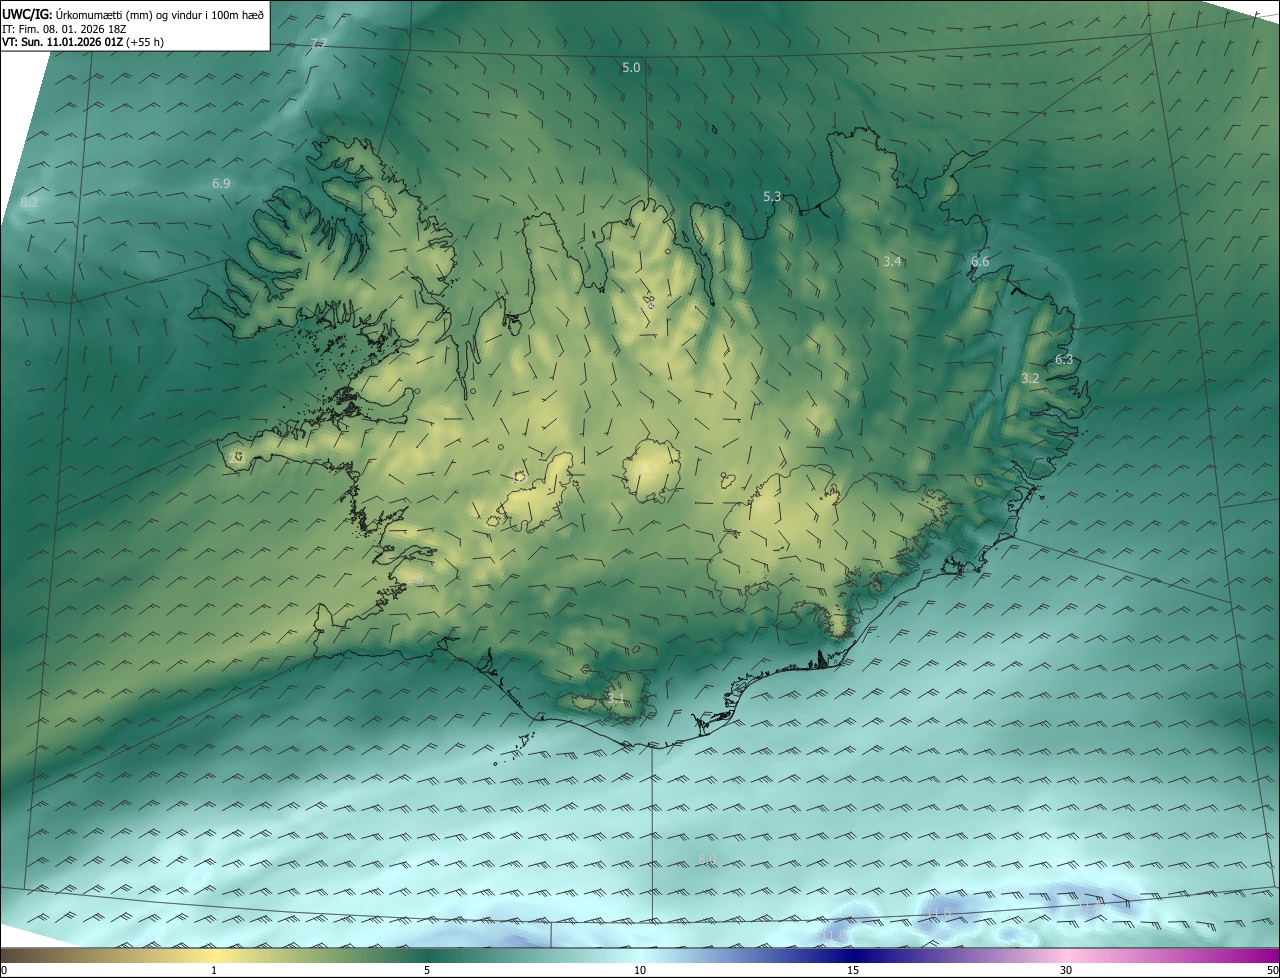The image size is (1280, 978).
Task: Click the 50 tick on the color scale
Action: pos(1273,970)
